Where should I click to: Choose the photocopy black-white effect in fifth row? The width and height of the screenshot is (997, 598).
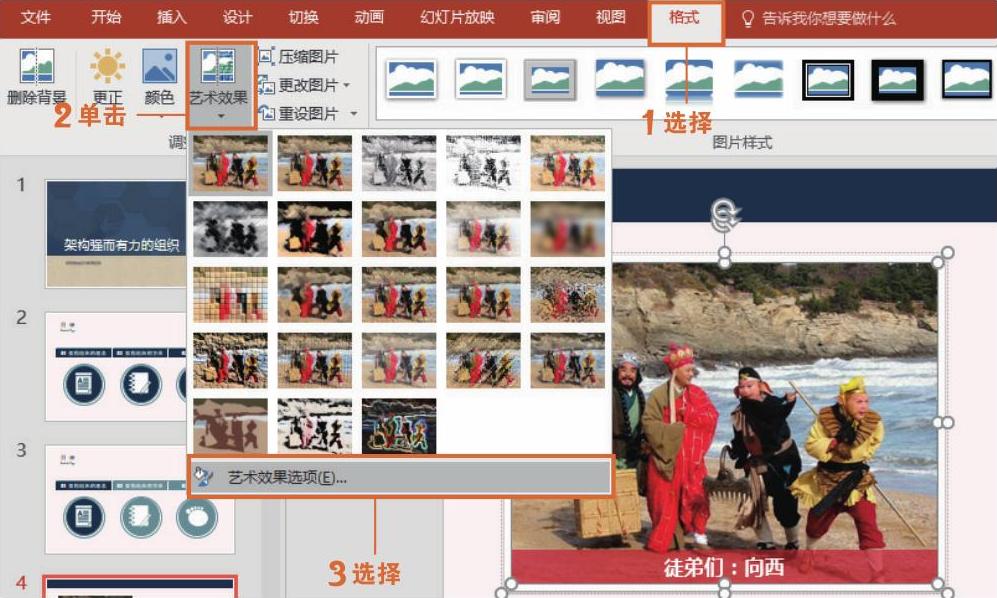tap(315, 426)
